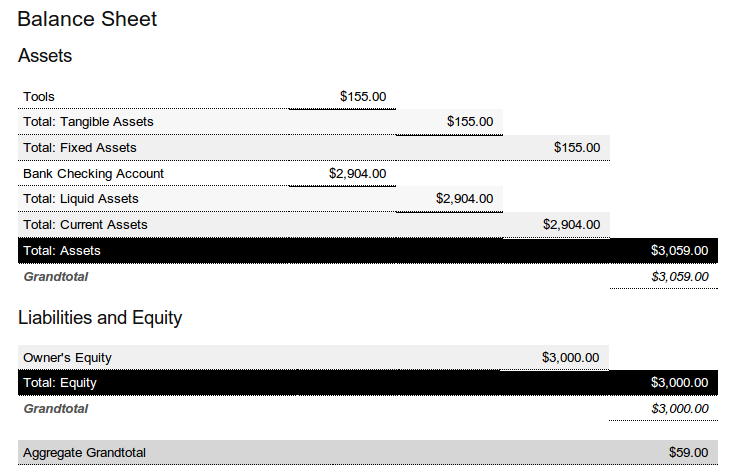This screenshot has height=471, width=750.
Task: Click the Assets Grandtotal amount $3,059.00
Action: pyautogui.click(x=679, y=277)
